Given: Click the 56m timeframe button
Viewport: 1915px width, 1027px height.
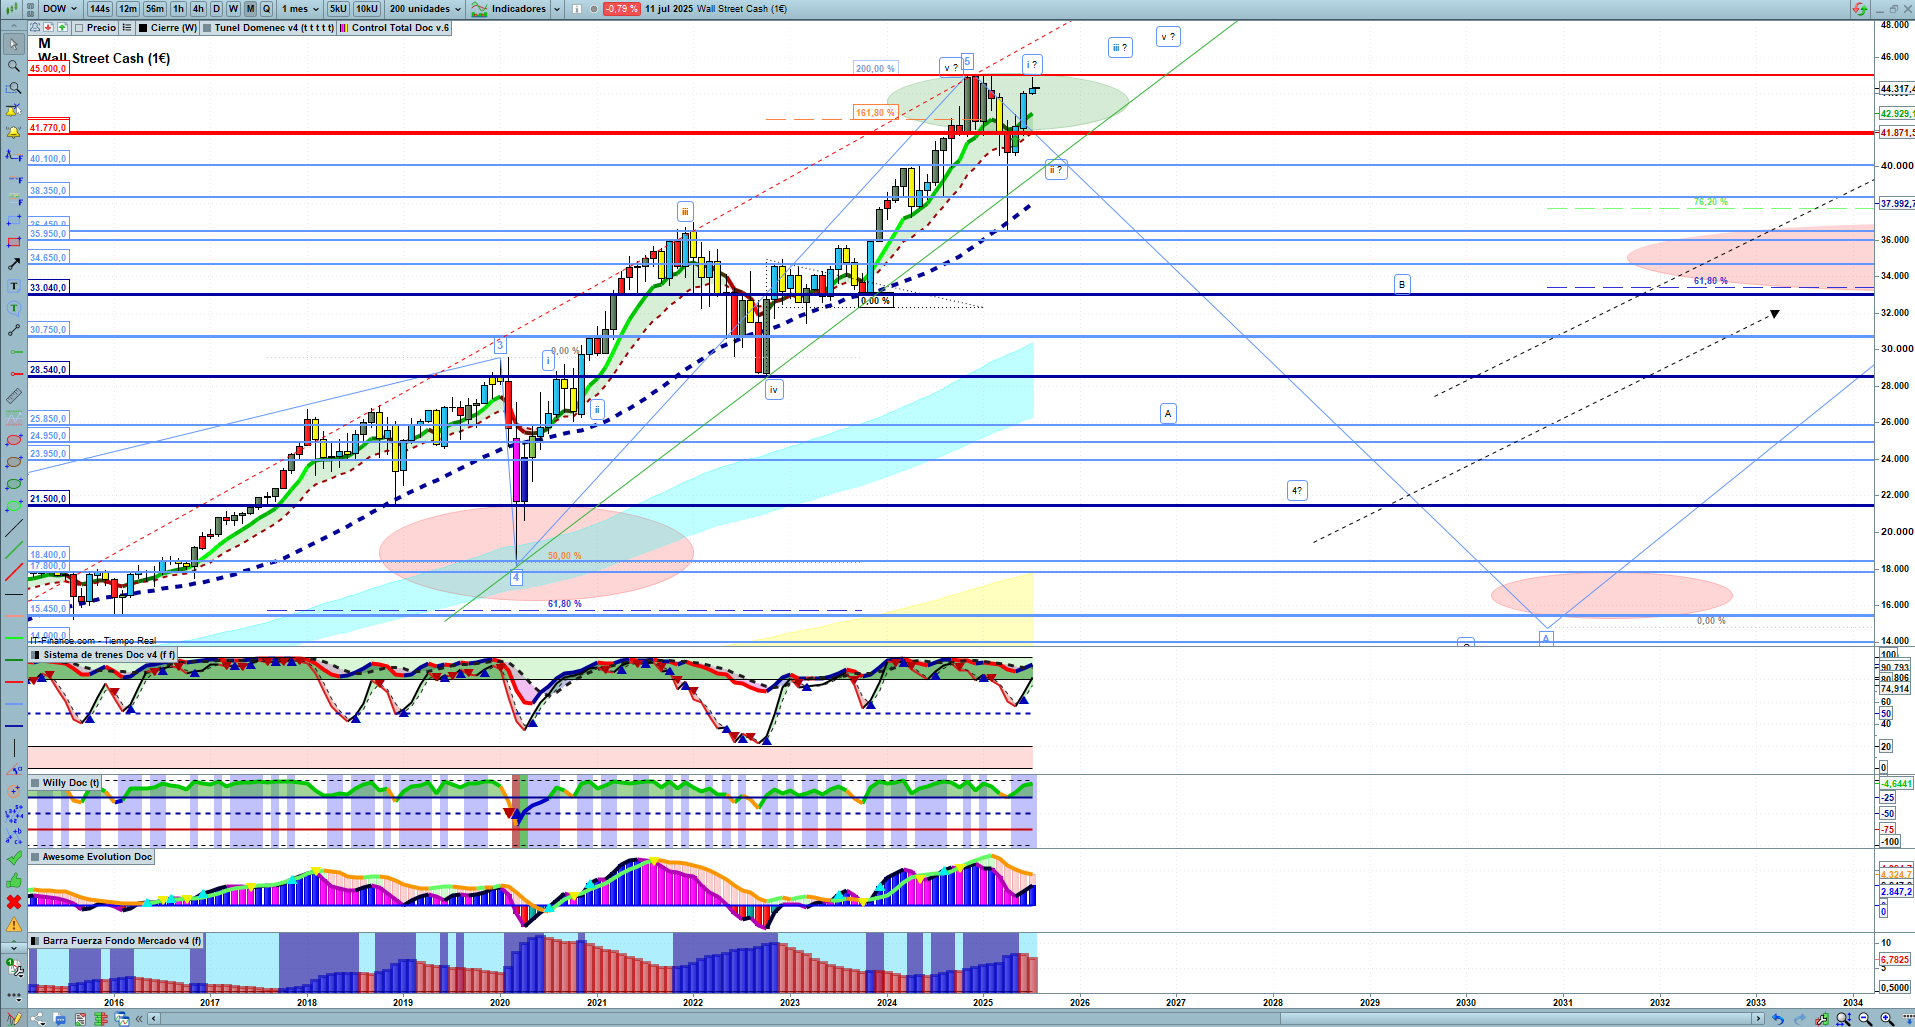Looking at the screenshot, I should (x=155, y=9).
